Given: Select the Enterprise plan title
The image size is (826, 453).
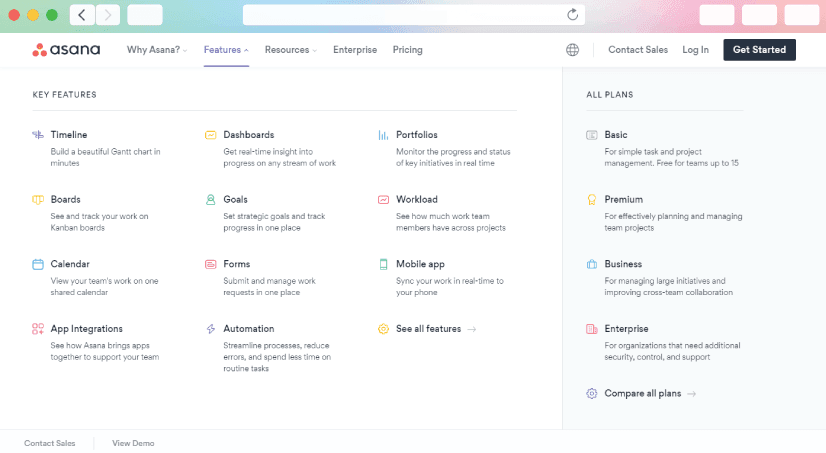Looking at the screenshot, I should point(626,329).
